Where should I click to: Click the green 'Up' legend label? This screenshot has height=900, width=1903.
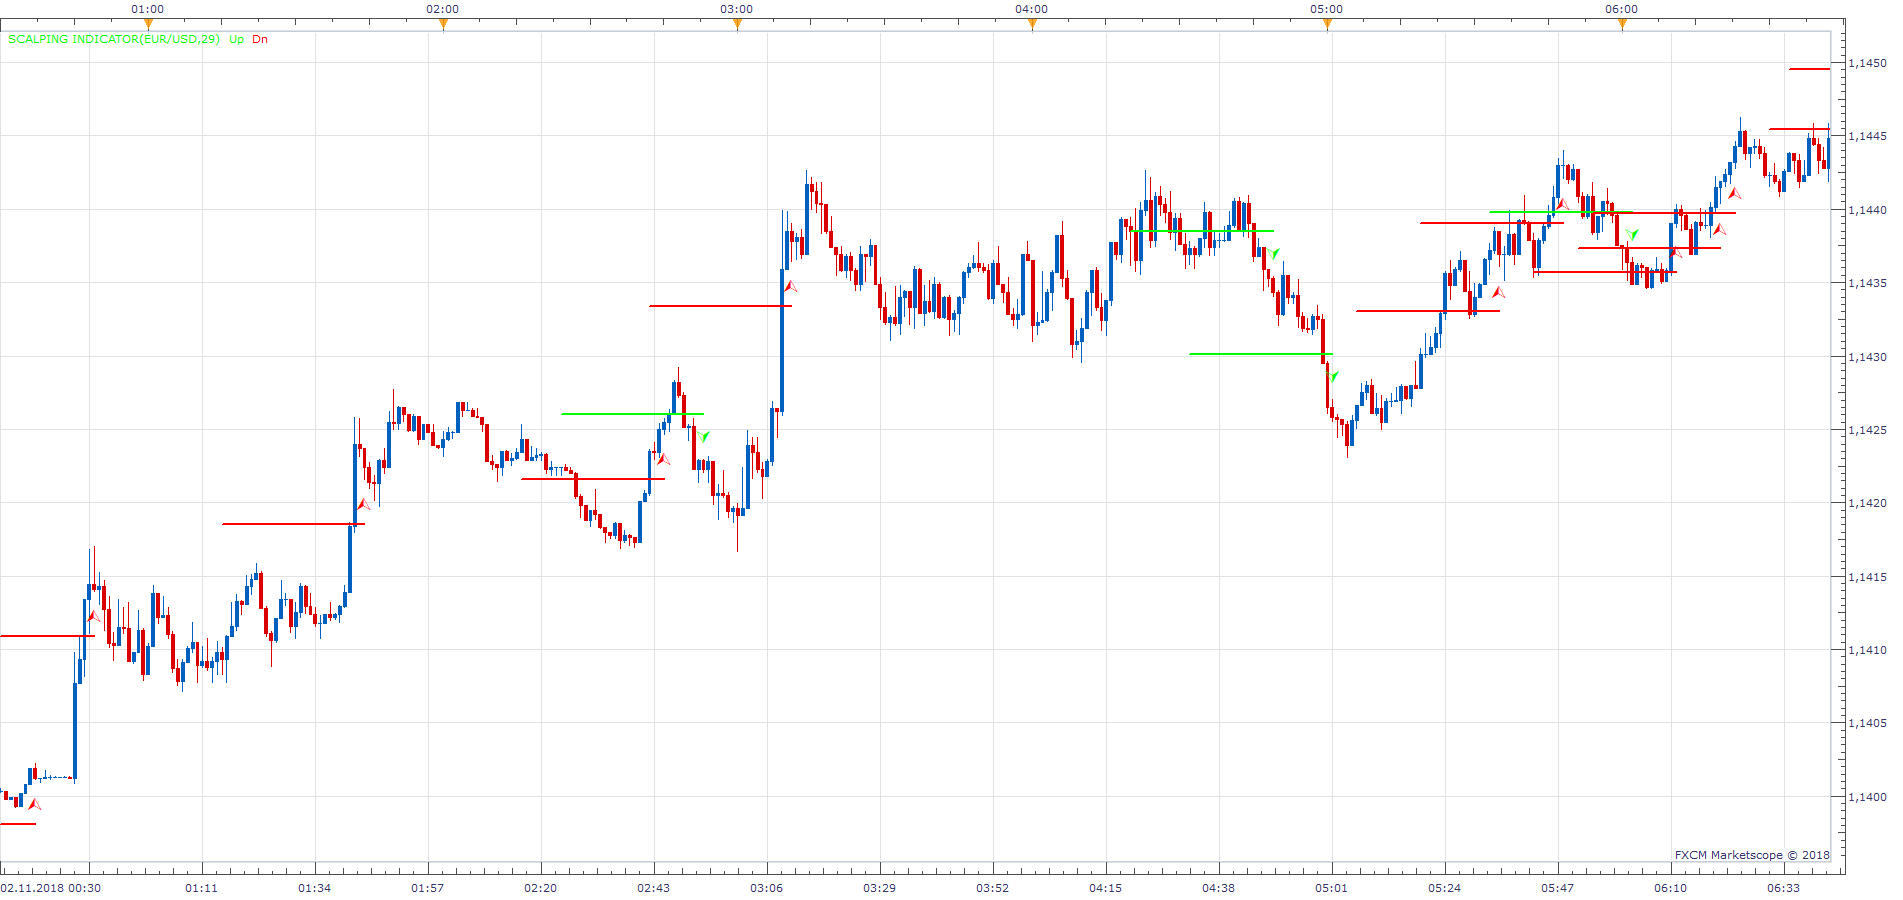click(236, 39)
